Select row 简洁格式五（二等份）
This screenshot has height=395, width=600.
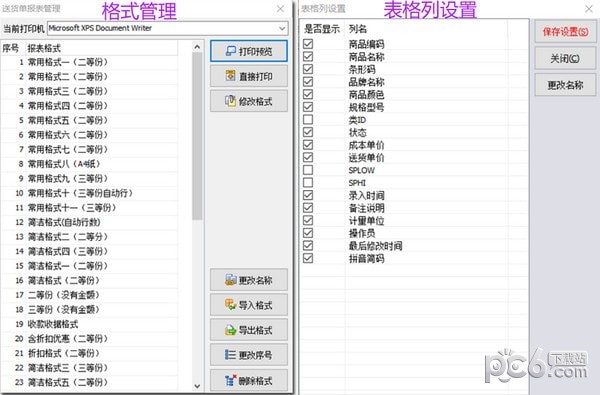coord(89,382)
